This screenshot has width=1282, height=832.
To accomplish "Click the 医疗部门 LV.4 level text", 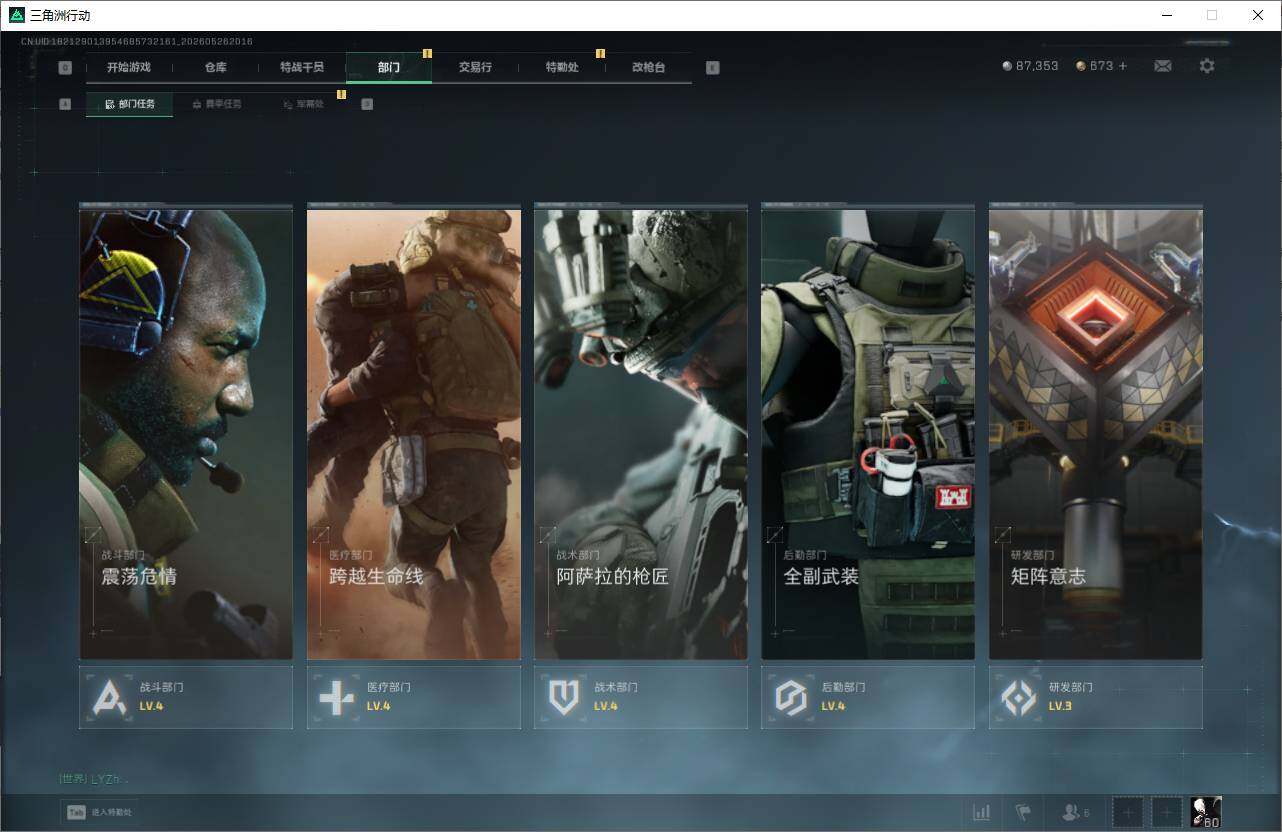I will (378, 706).
